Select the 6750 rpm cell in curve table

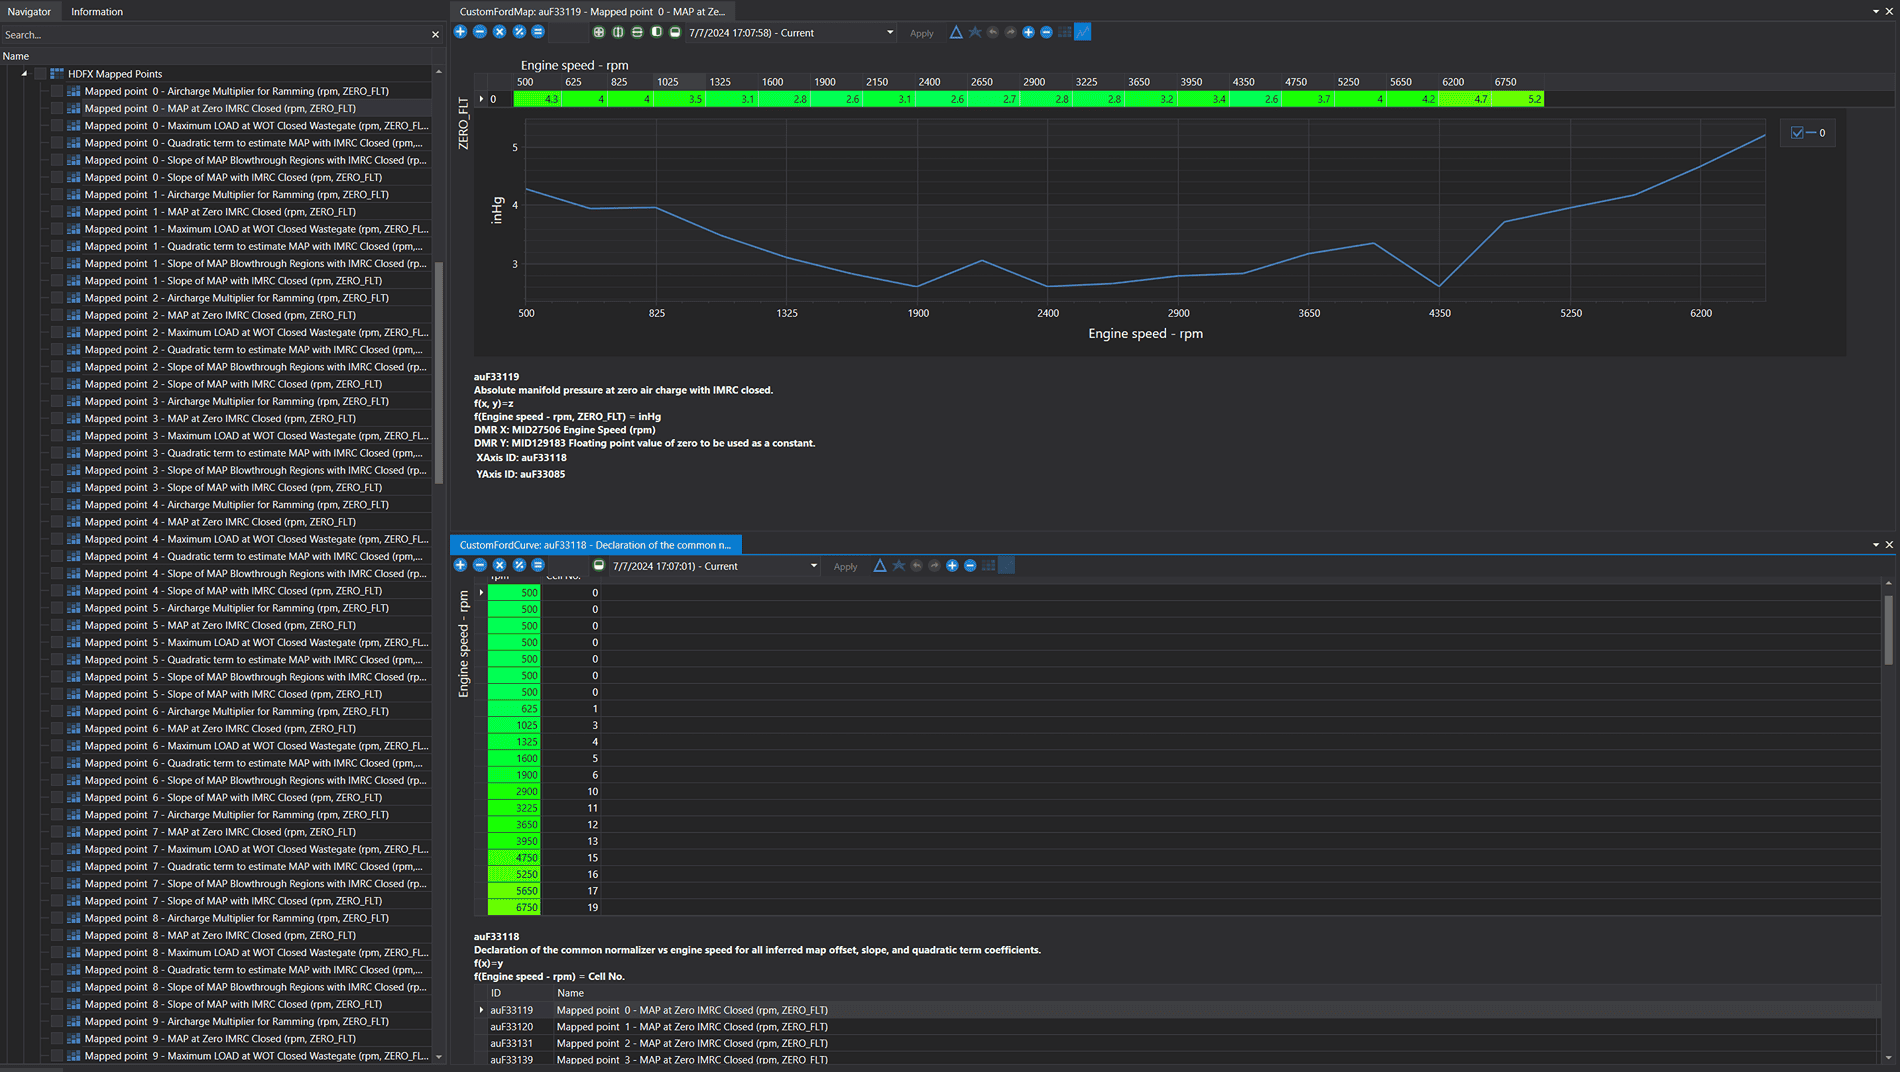point(514,907)
